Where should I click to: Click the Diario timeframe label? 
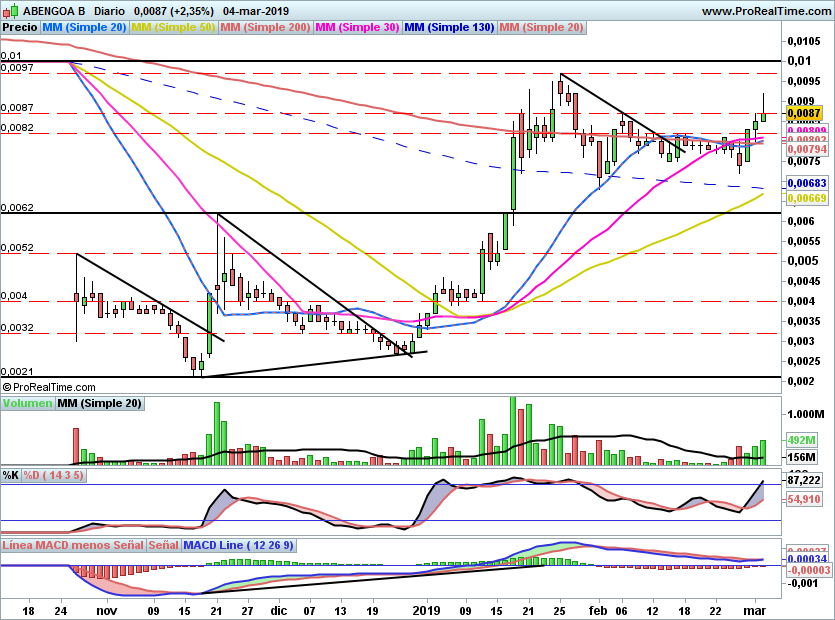pos(109,11)
